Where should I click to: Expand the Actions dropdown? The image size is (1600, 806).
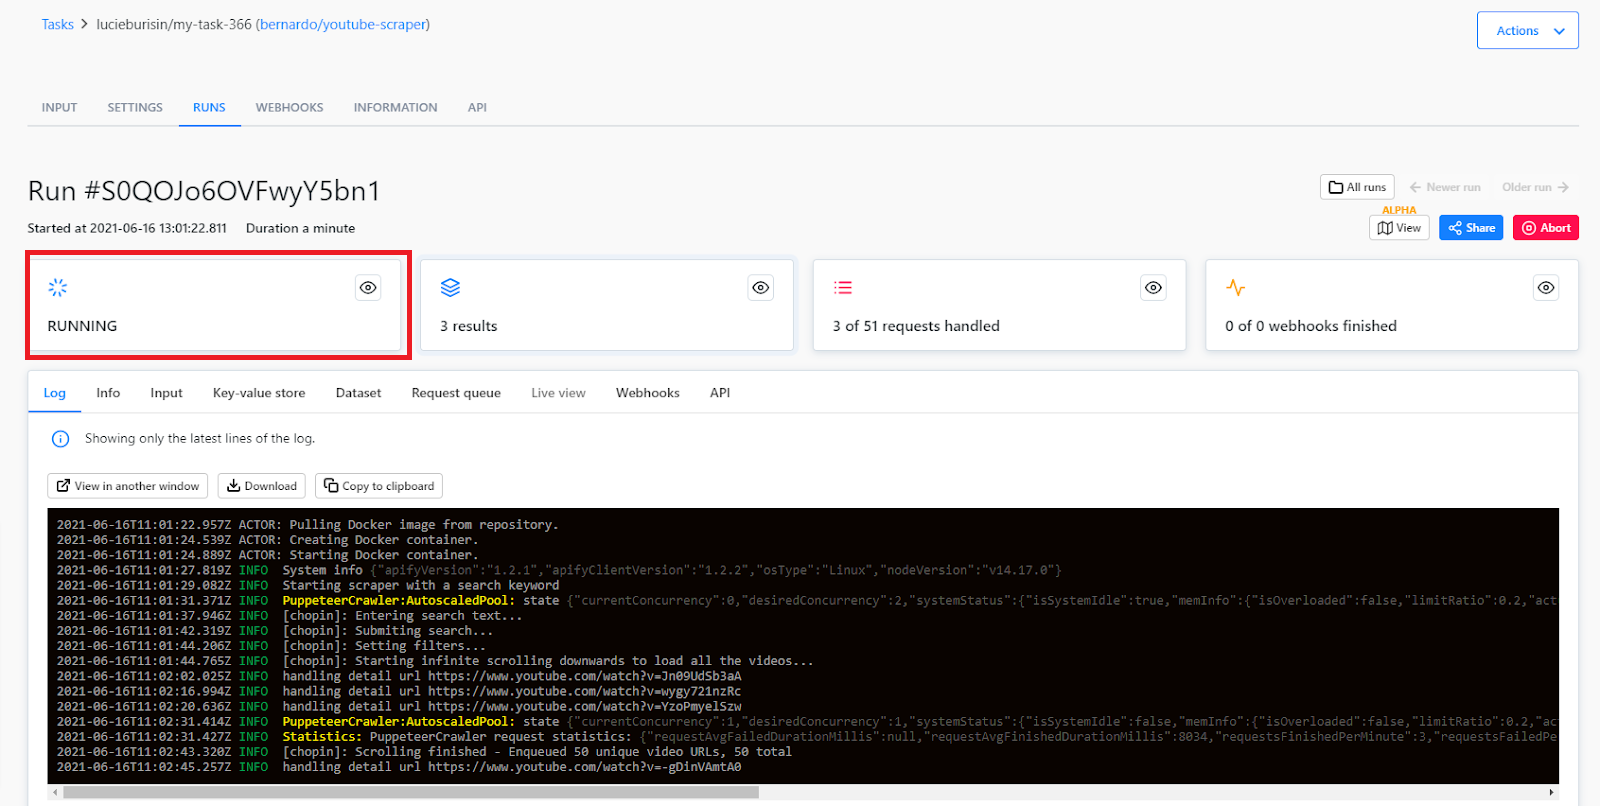point(1528,31)
